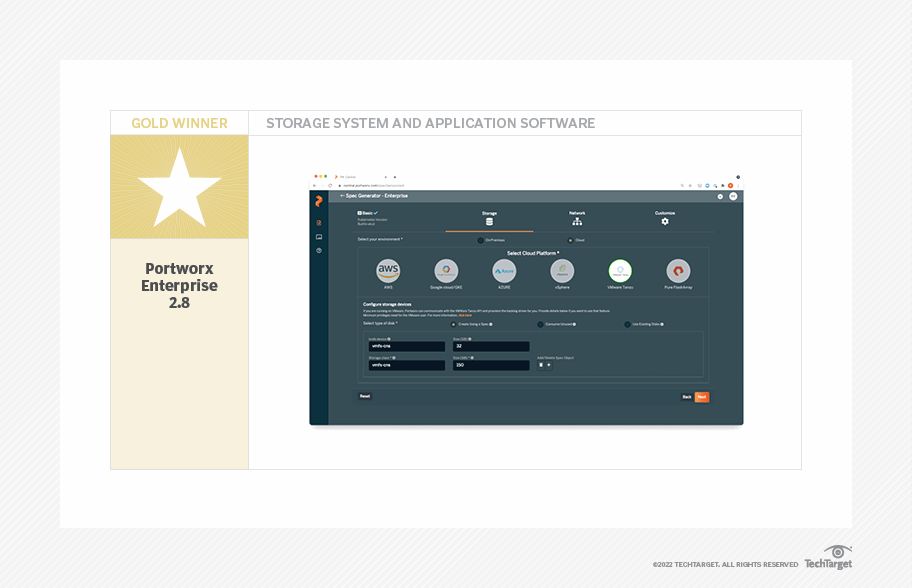Image resolution: width=912 pixels, height=588 pixels.
Task: Select the Pure FlashArray platform icon
Action: (x=678, y=271)
